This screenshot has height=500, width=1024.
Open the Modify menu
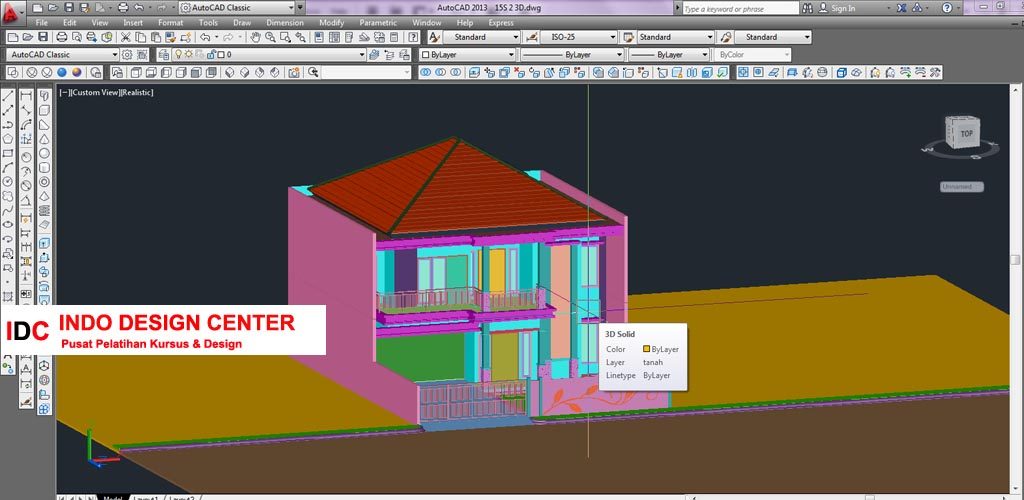coord(331,23)
